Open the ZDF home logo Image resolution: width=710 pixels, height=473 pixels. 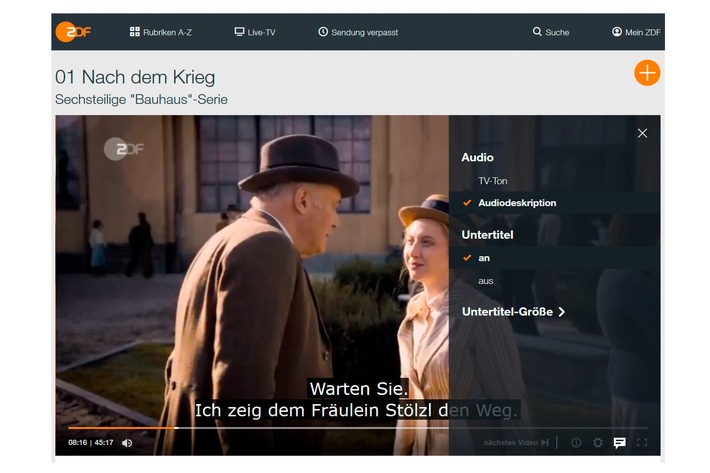tap(73, 32)
